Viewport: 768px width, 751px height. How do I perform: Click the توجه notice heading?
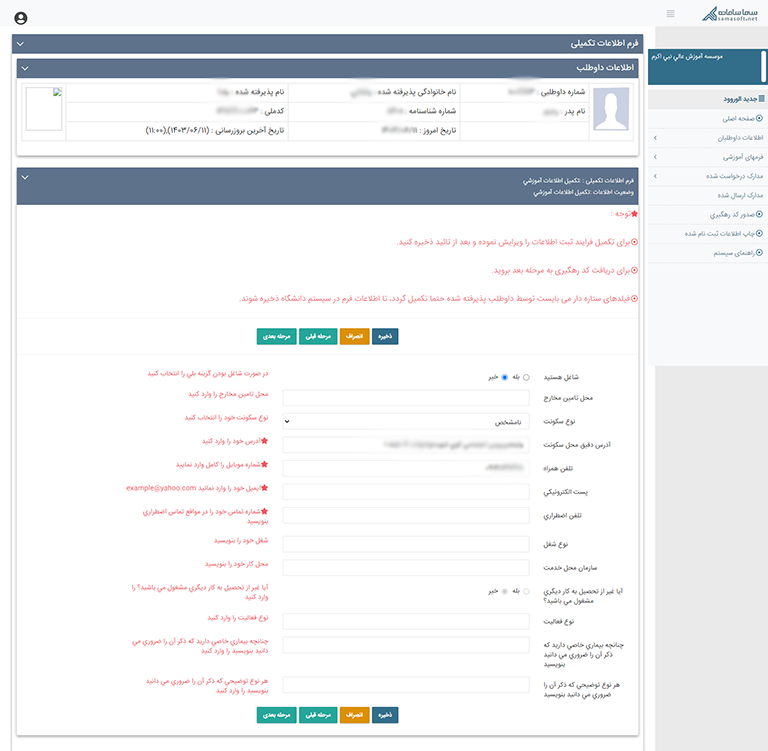click(x=624, y=214)
